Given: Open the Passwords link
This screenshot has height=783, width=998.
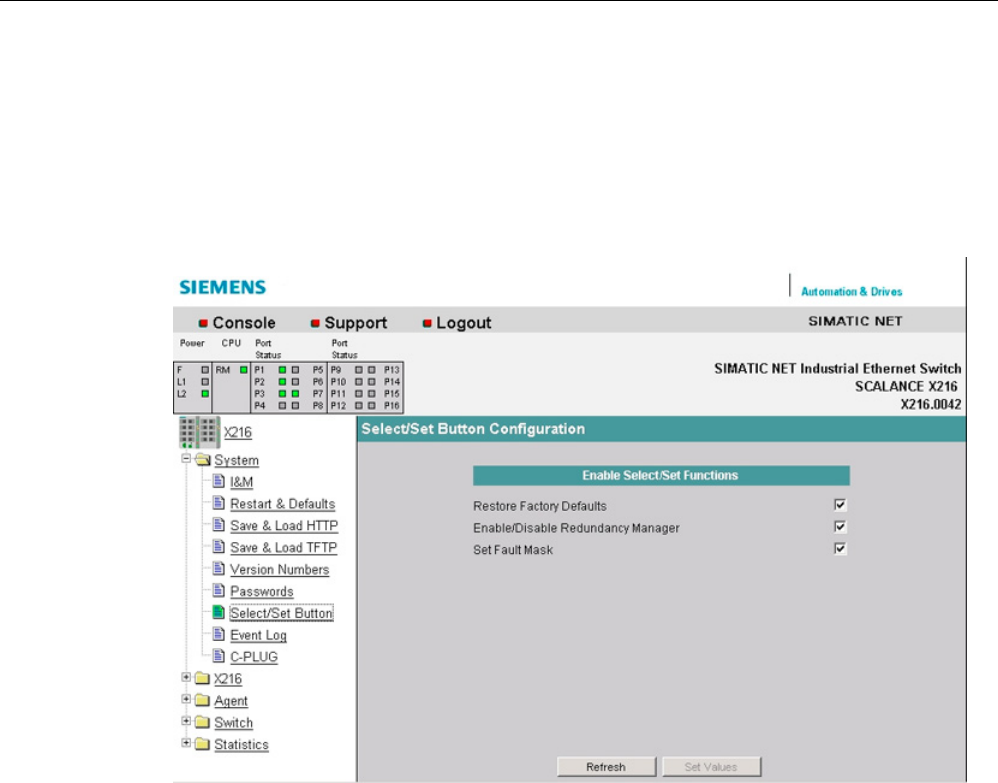Looking at the screenshot, I should pos(262,591).
